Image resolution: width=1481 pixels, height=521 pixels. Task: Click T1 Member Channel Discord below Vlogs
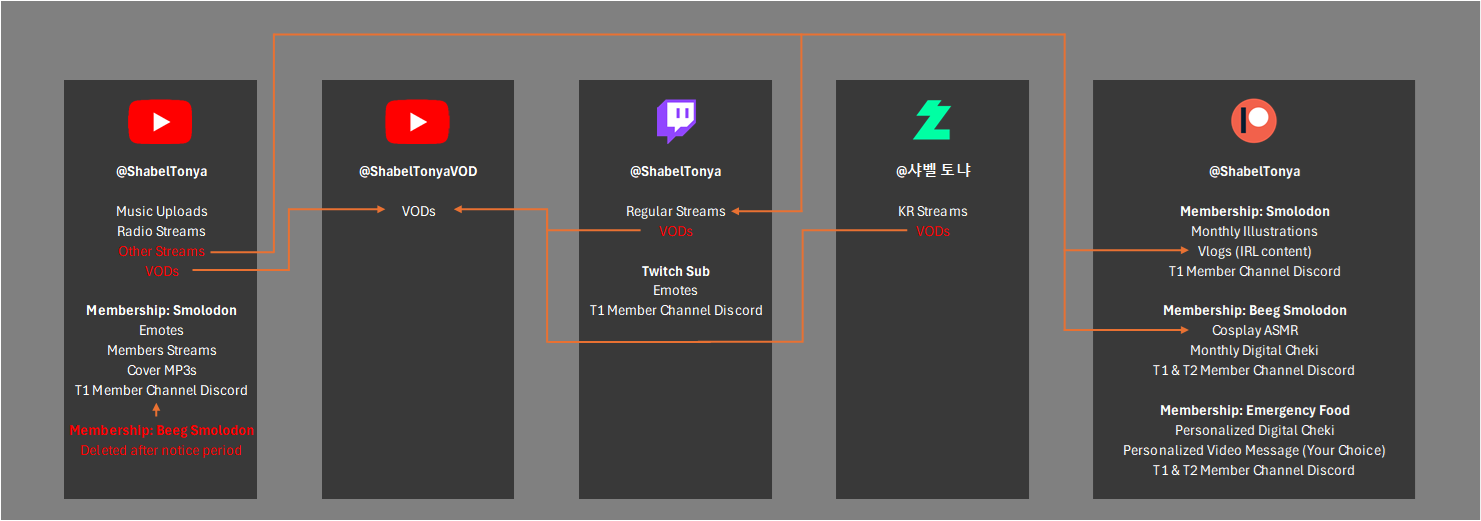click(x=1254, y=271)
